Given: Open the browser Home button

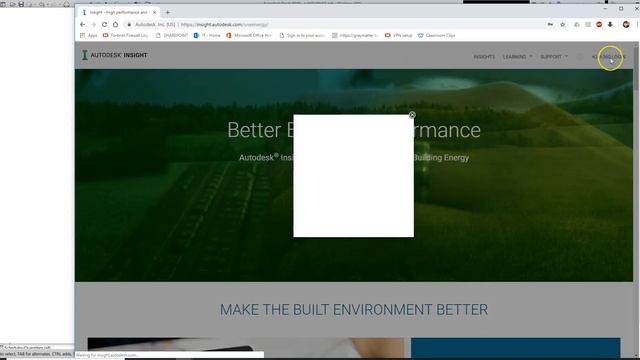Looking at the screenshot, I should tap(116, 24).
